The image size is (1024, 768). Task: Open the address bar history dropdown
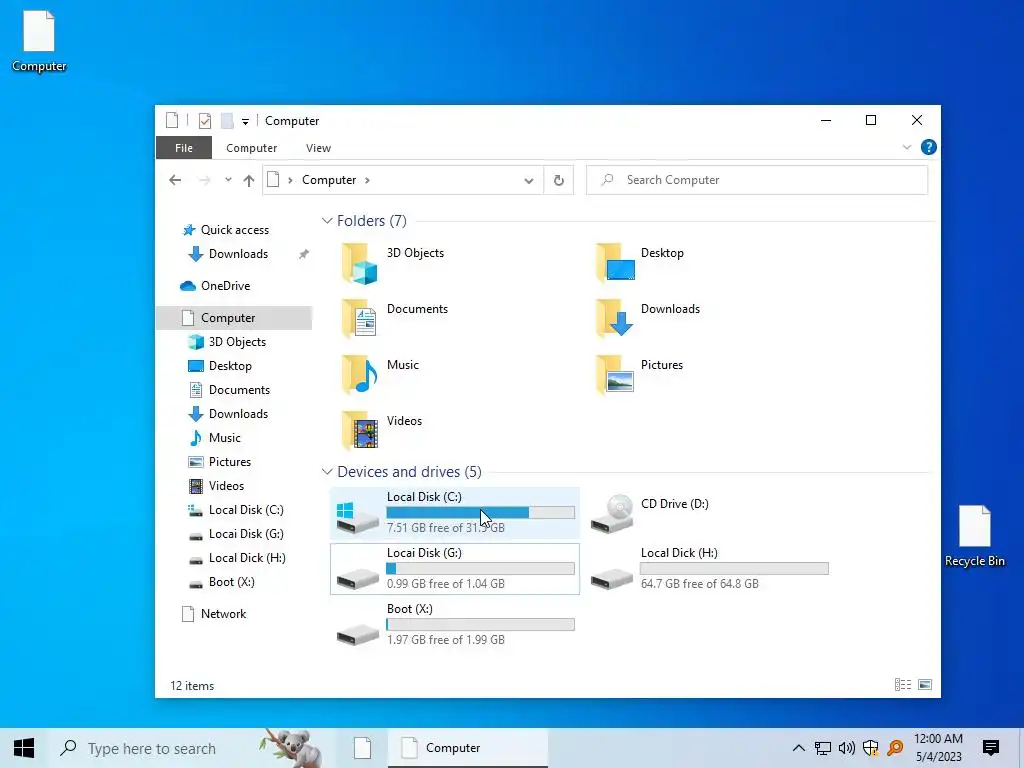529,181
